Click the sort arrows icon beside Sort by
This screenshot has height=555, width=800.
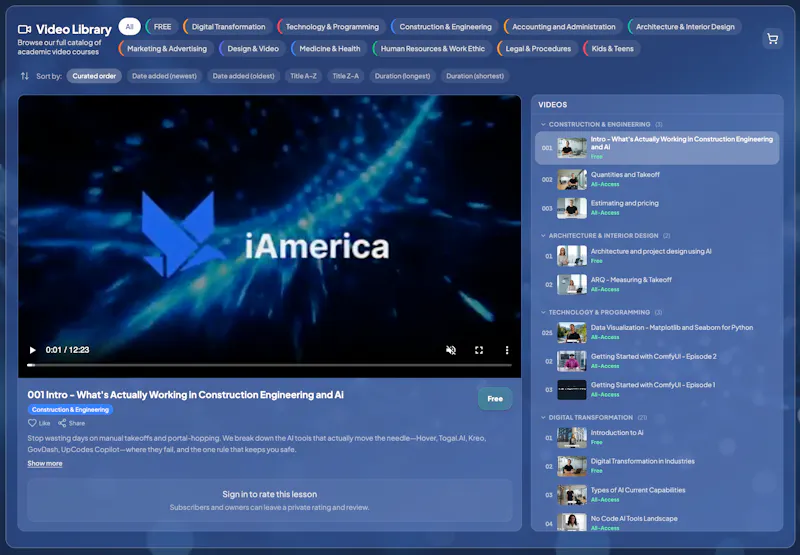click(24, 76)
